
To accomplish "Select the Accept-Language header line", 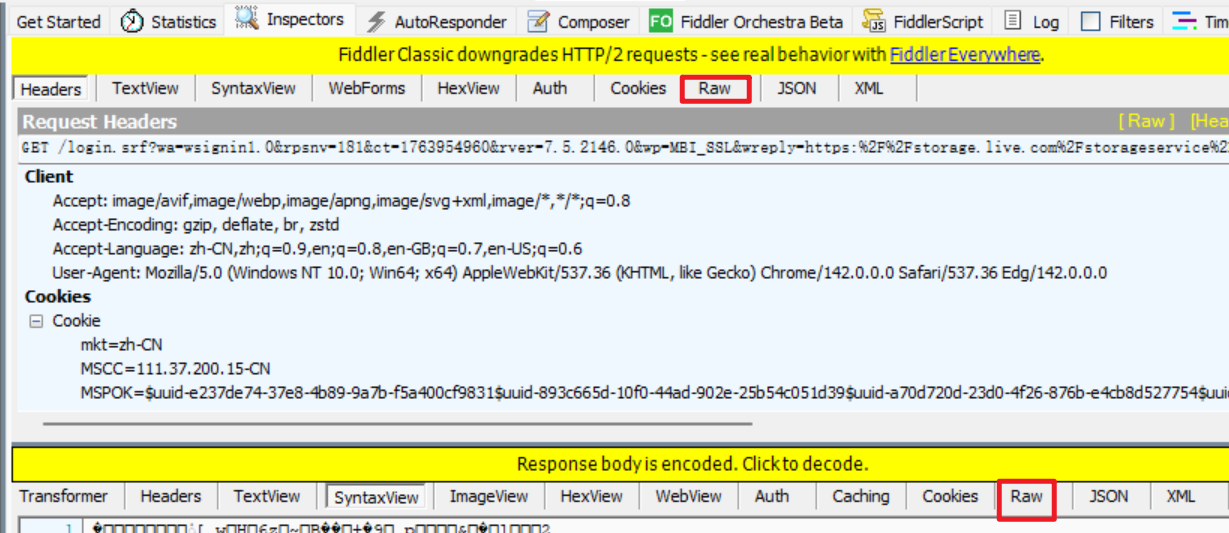I will pos(317,249).
